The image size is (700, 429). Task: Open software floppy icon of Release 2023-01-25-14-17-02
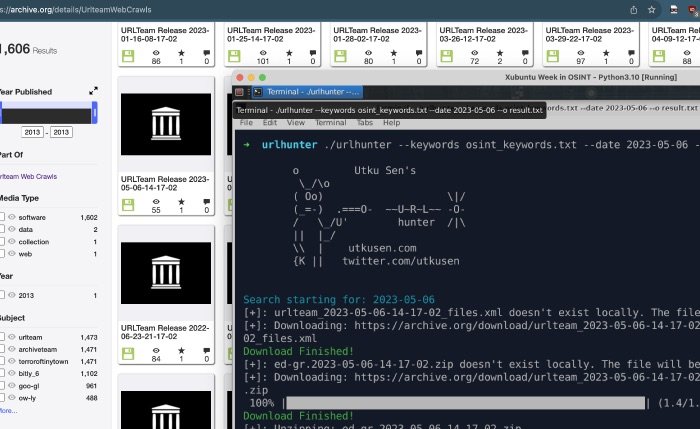click(x=234, y=56)
